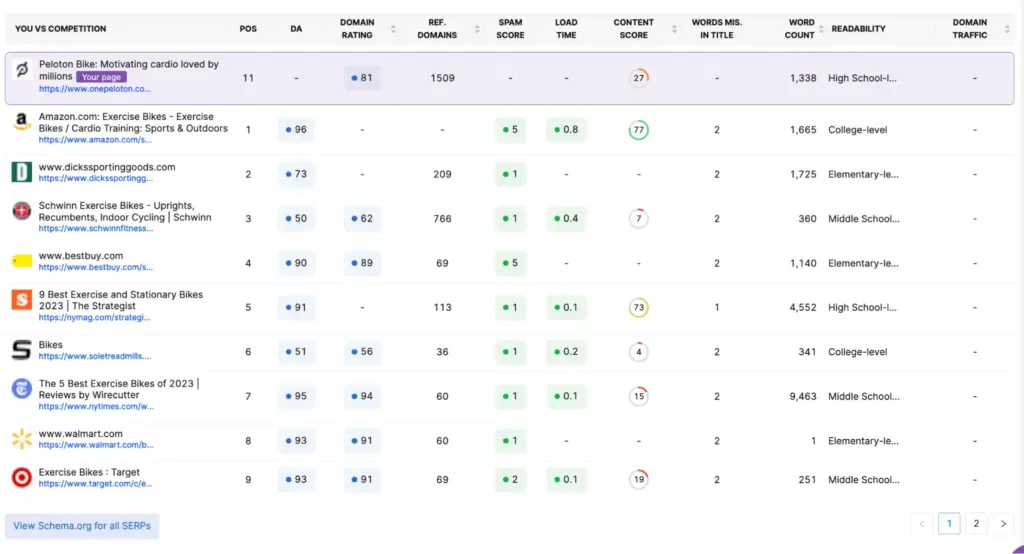
Task: Go to previous page arrow
Action: coord(922,523)
